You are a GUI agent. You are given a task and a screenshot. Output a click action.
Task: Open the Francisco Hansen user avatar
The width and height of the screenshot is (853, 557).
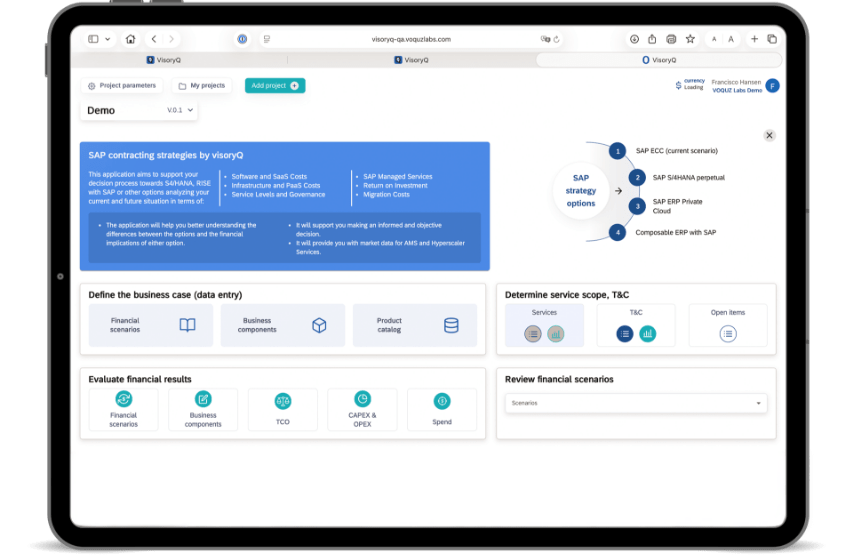tap(772, 85)
